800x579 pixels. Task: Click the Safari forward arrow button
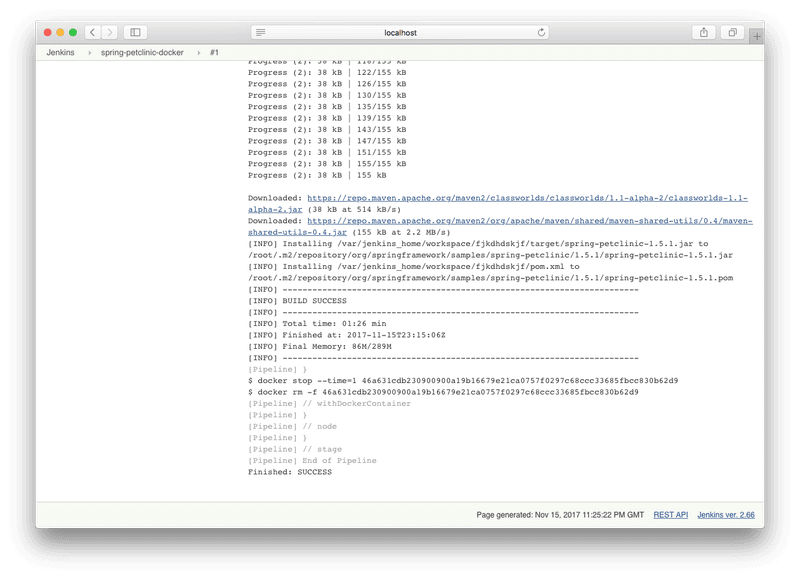click(110, 32)
